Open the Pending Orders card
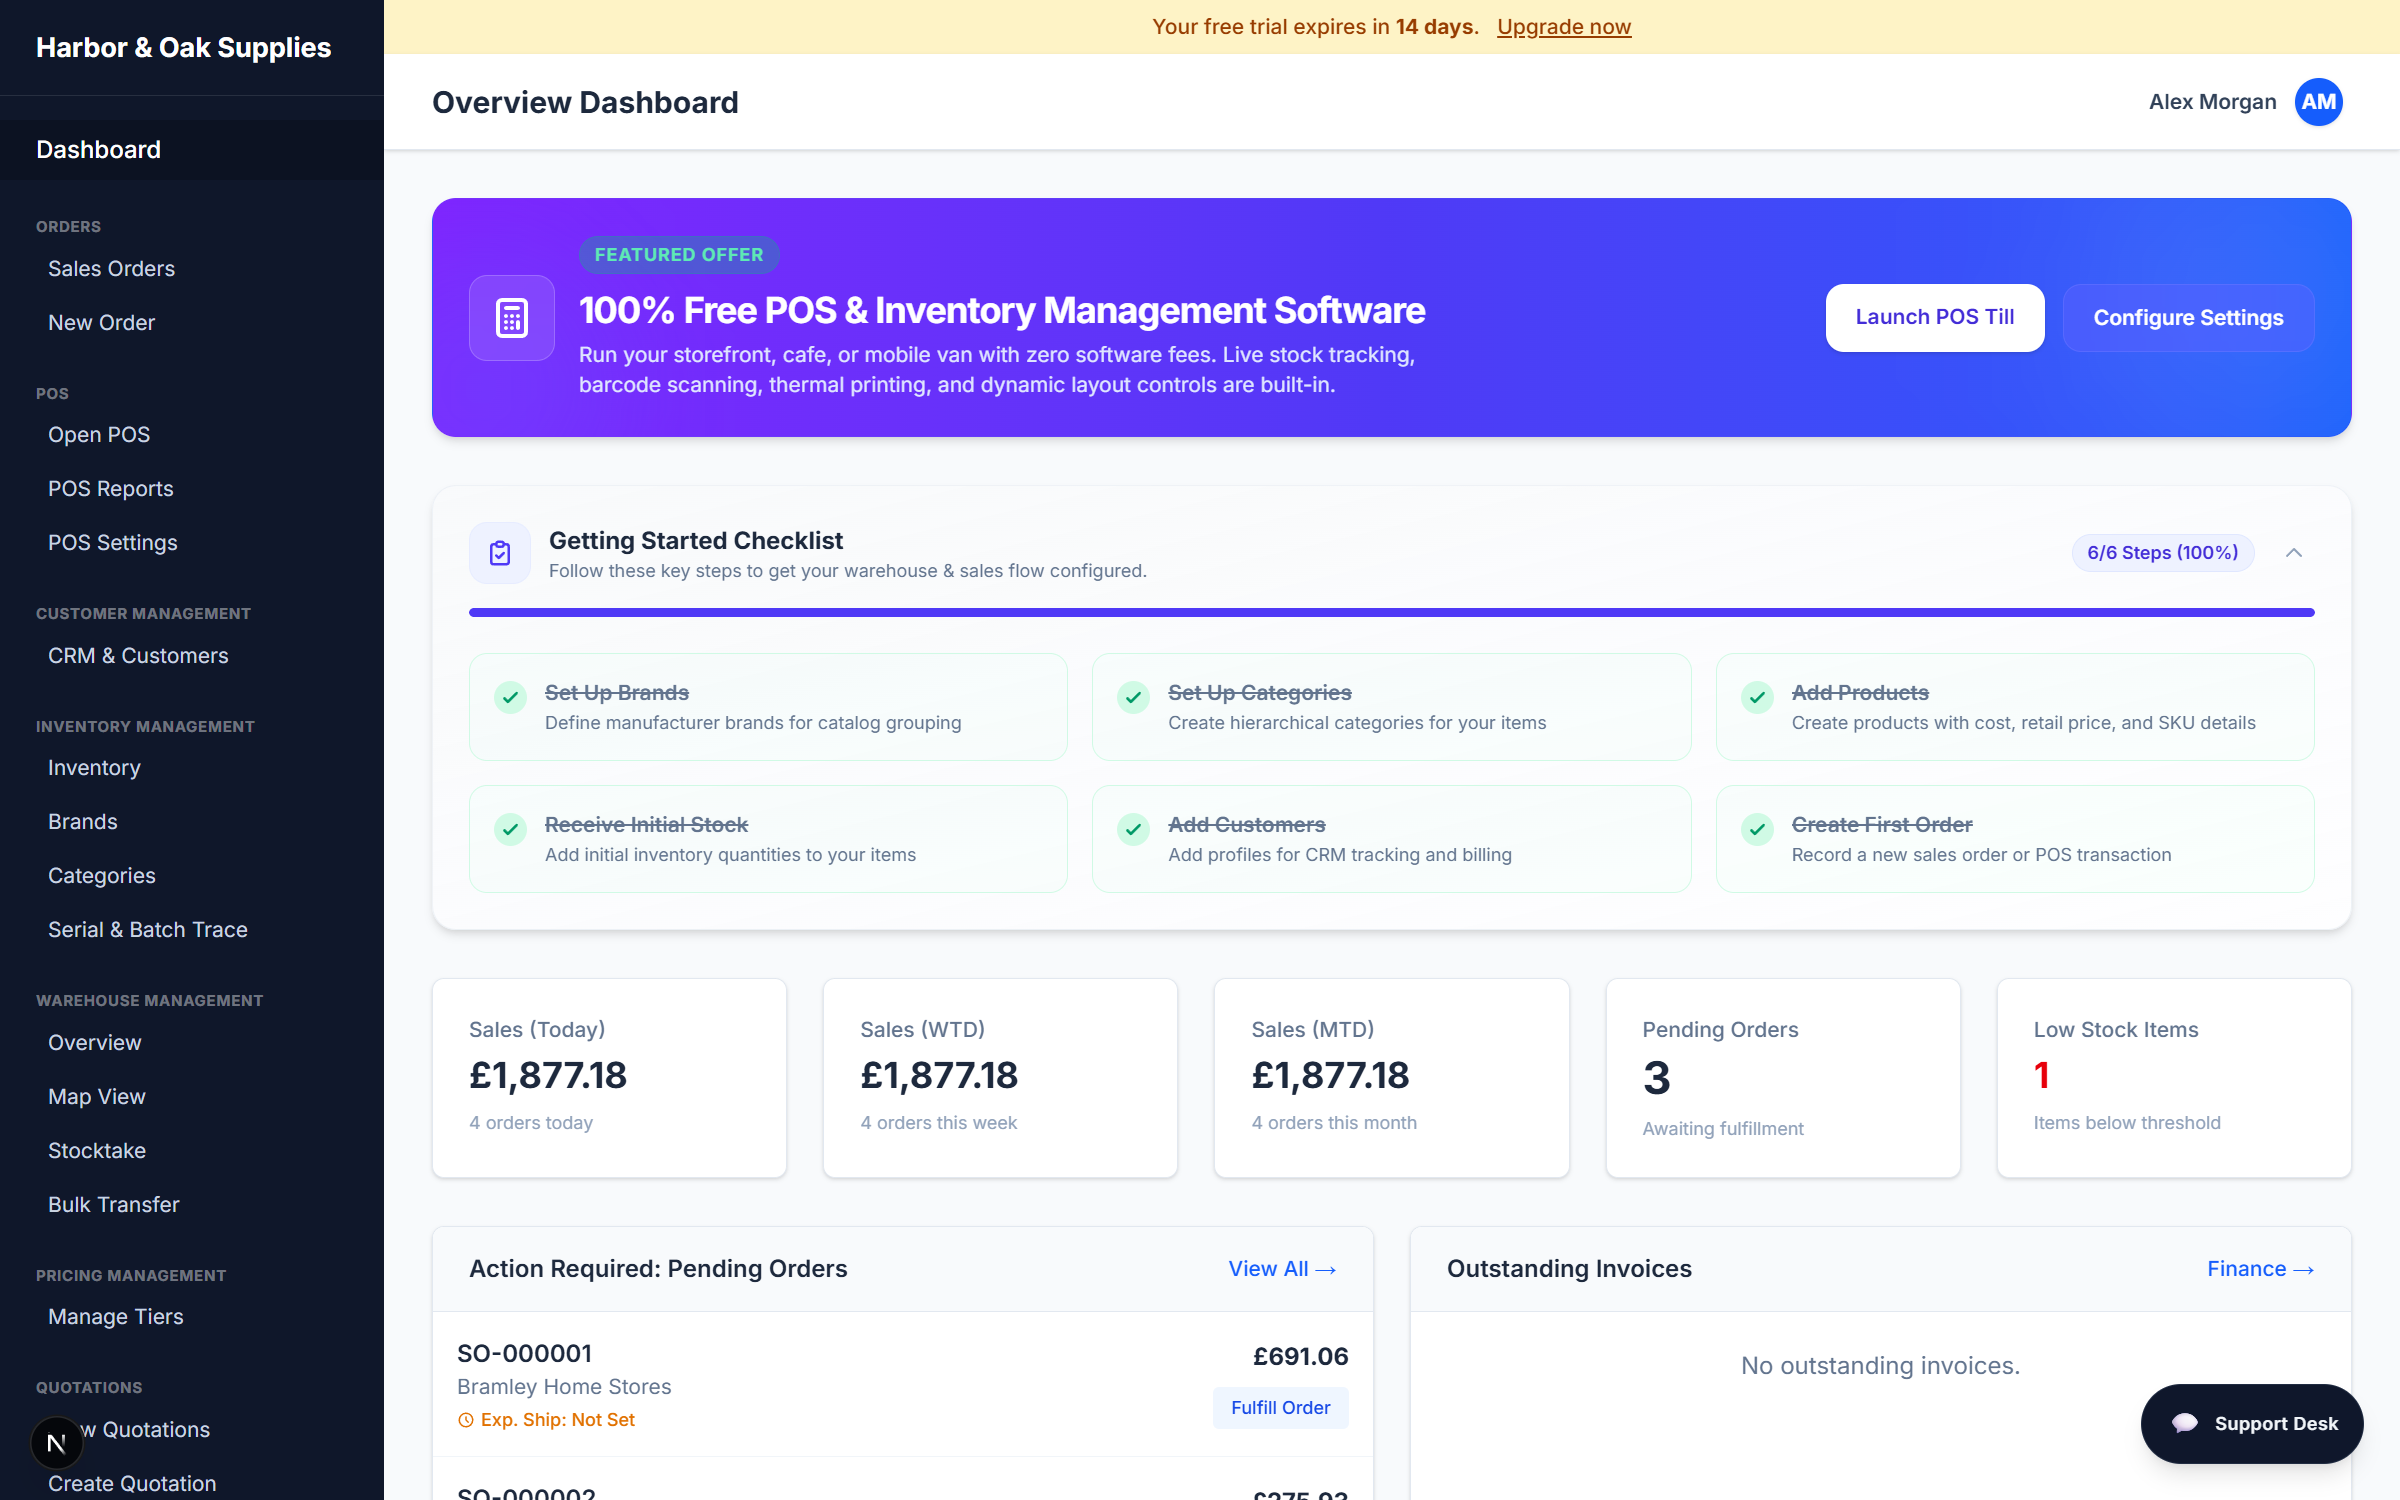This screenshot has height=1500, width=2400. 1783,1078
